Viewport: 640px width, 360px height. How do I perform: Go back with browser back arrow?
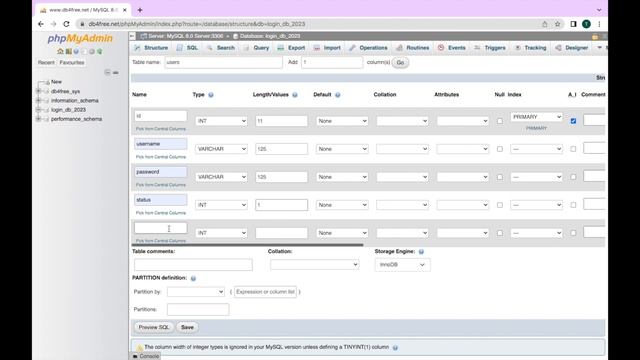coord(41,24)
